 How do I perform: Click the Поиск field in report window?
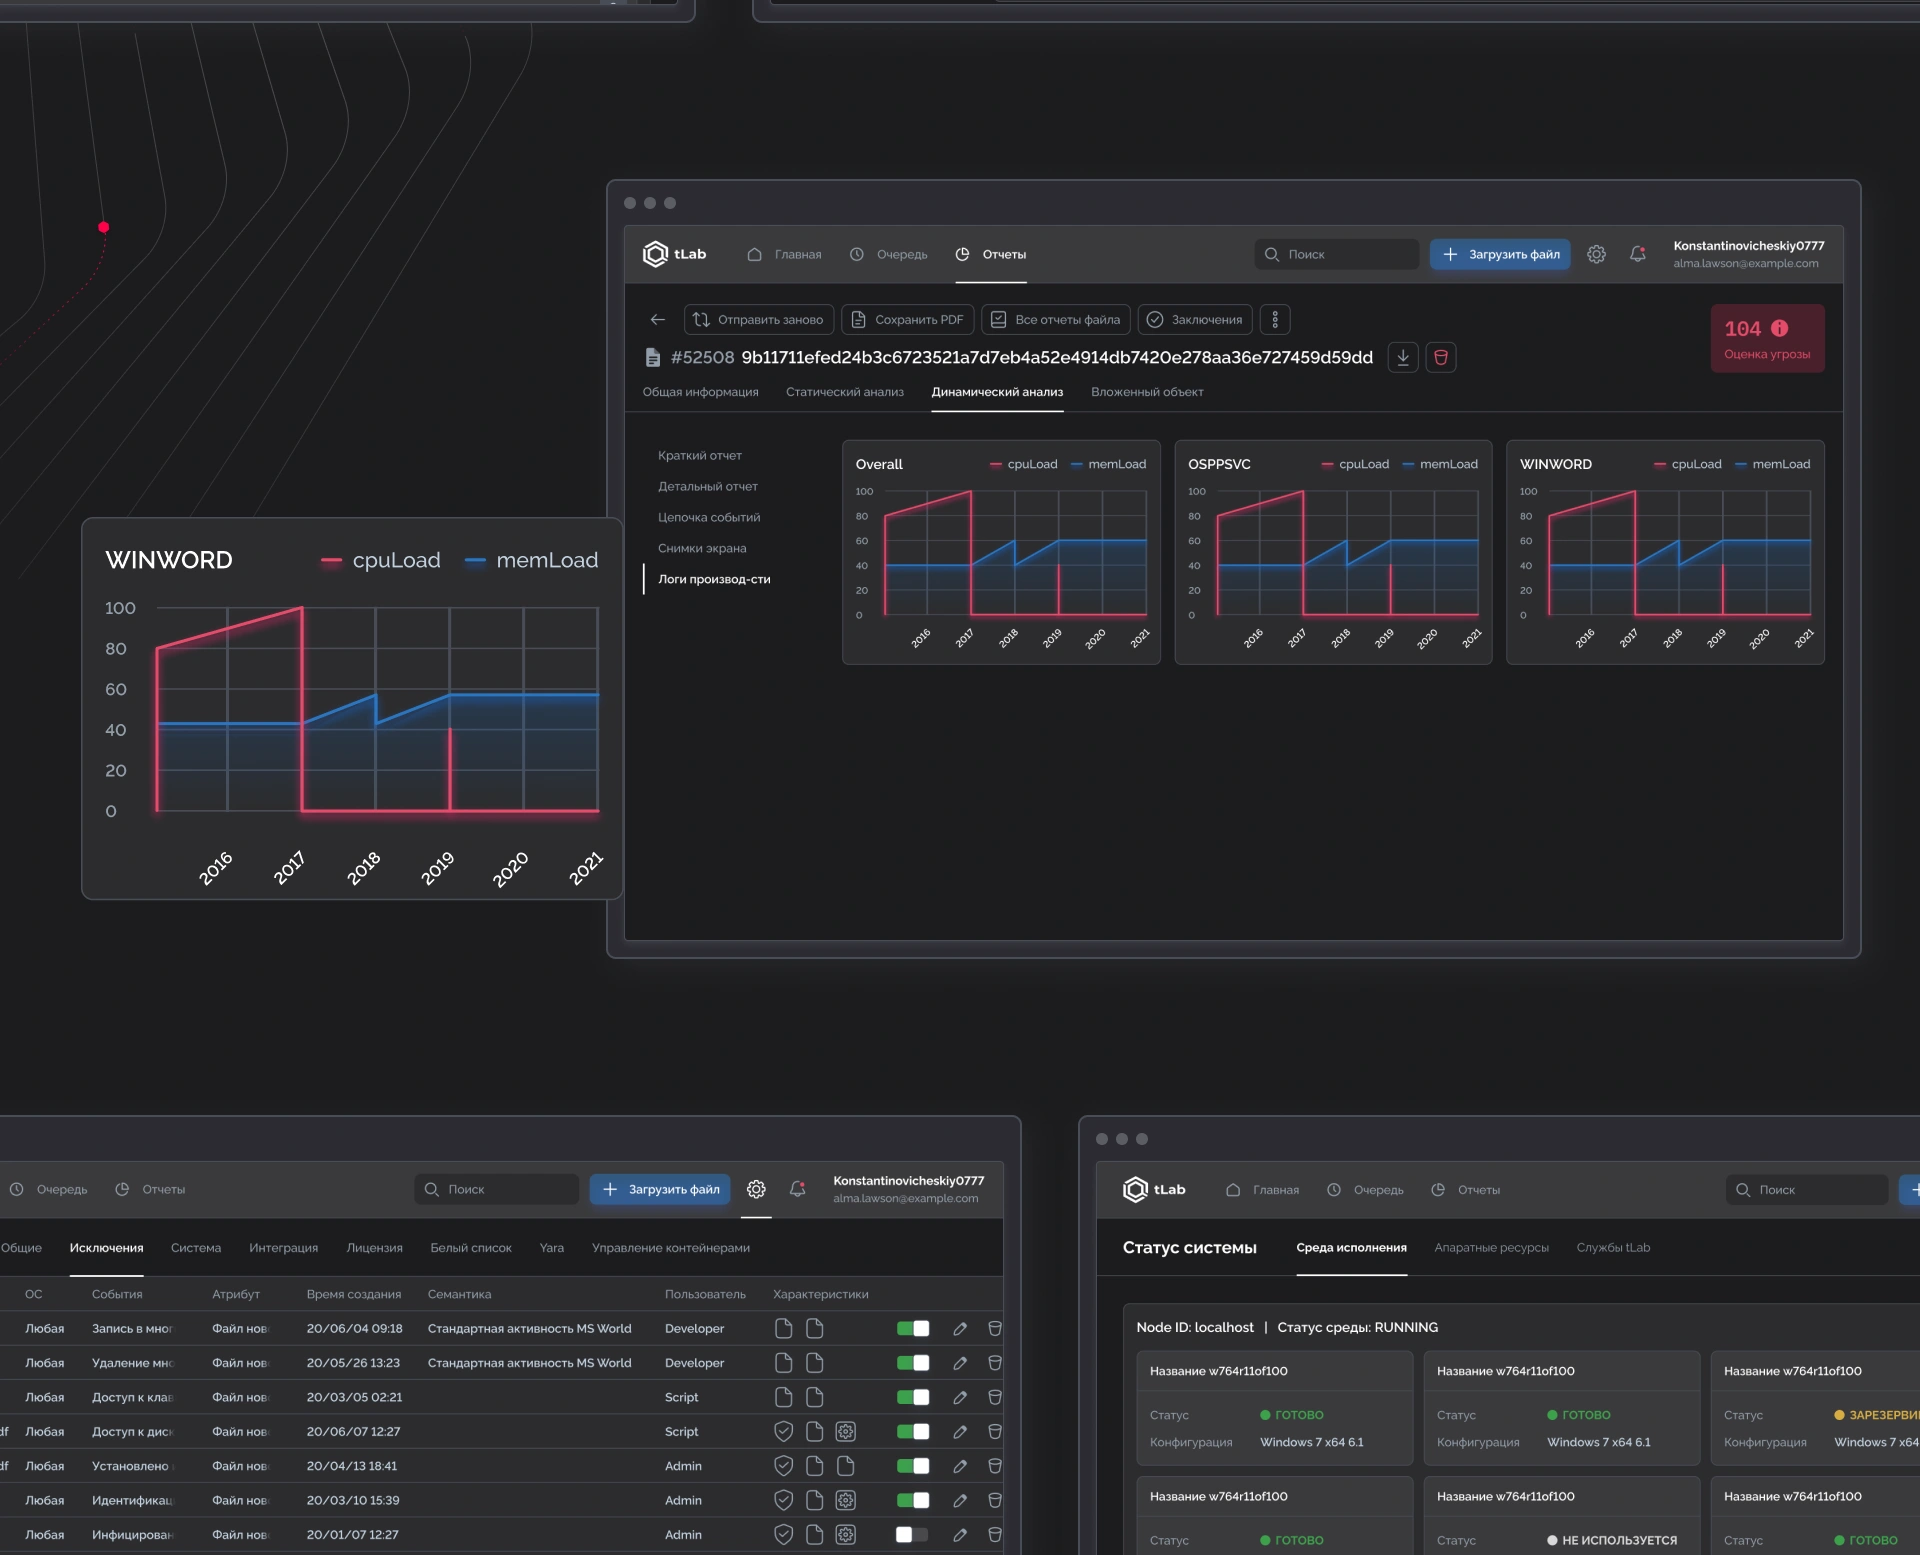pyautogui.click(x=1338, y=254)
